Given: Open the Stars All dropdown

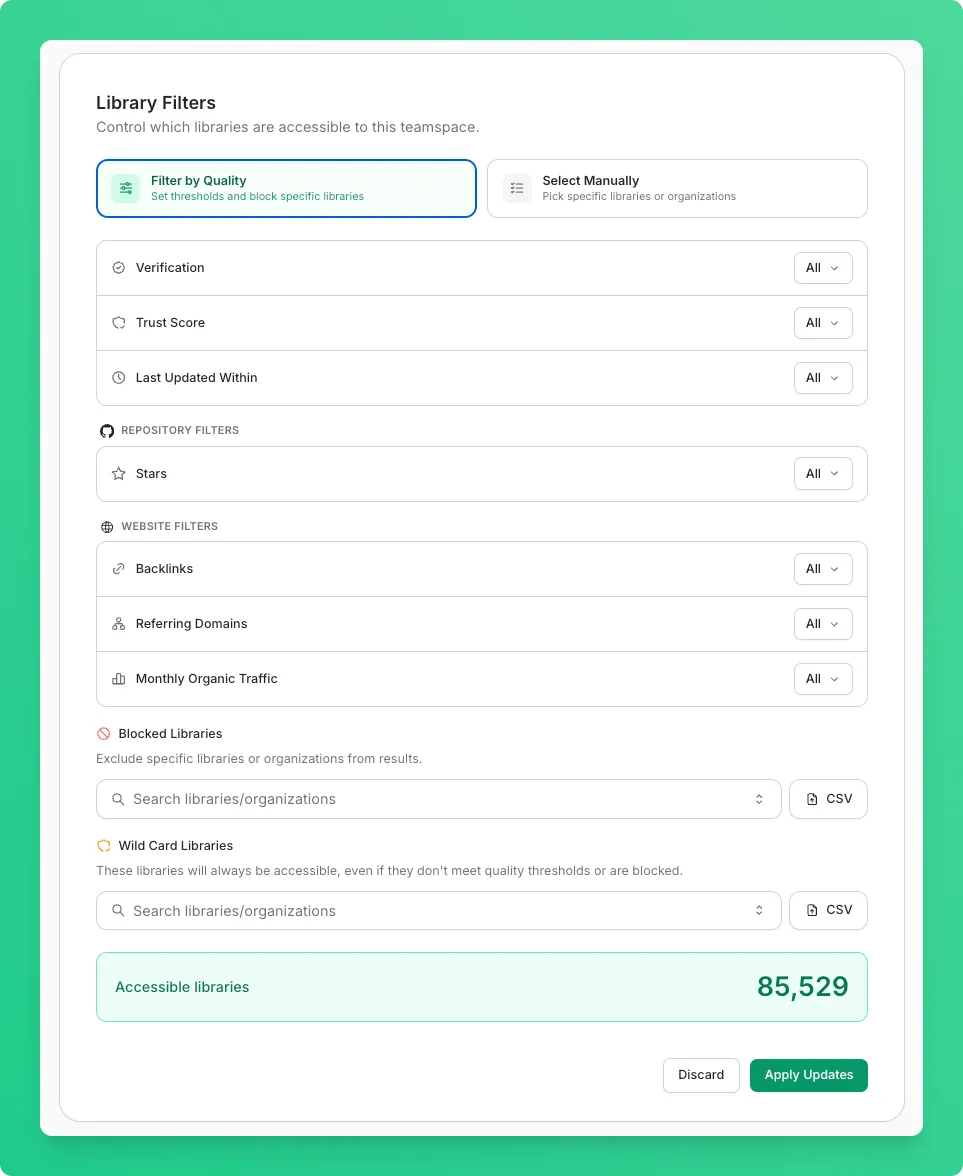Looking at the screenshot, I should point(823,474).
